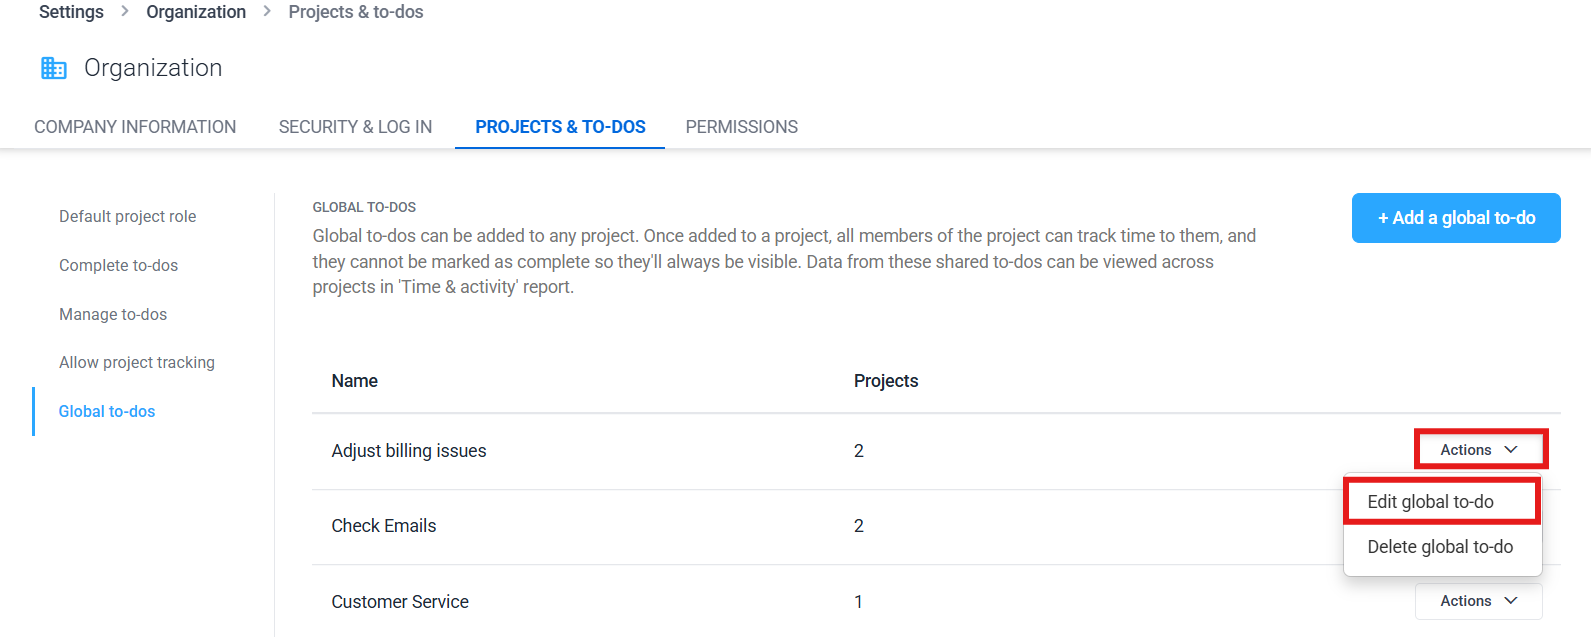Image resolution: width=1591 pixels, height=637 pixels.
Task: Open Complete to-dos sidebar item
Action: 118,265
